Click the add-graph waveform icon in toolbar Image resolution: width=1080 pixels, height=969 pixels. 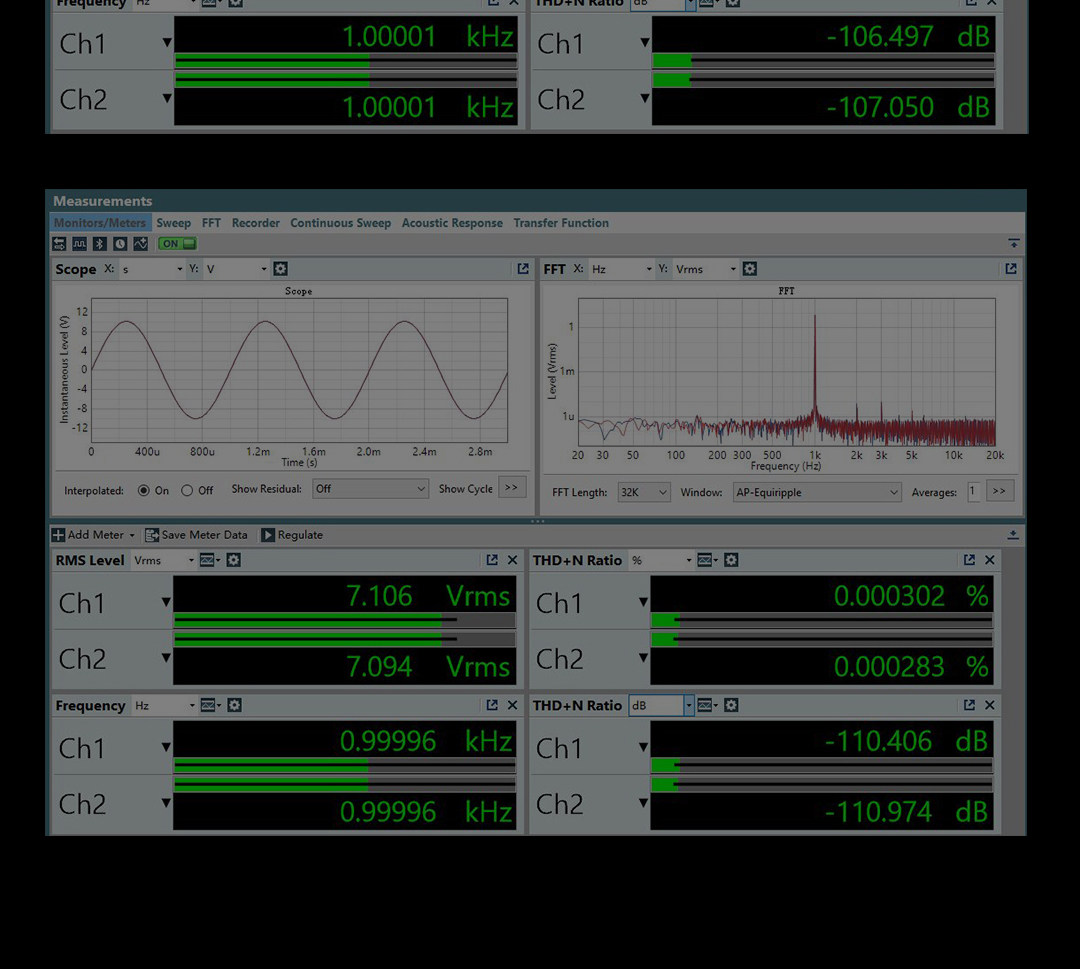(x=141, y=244)
